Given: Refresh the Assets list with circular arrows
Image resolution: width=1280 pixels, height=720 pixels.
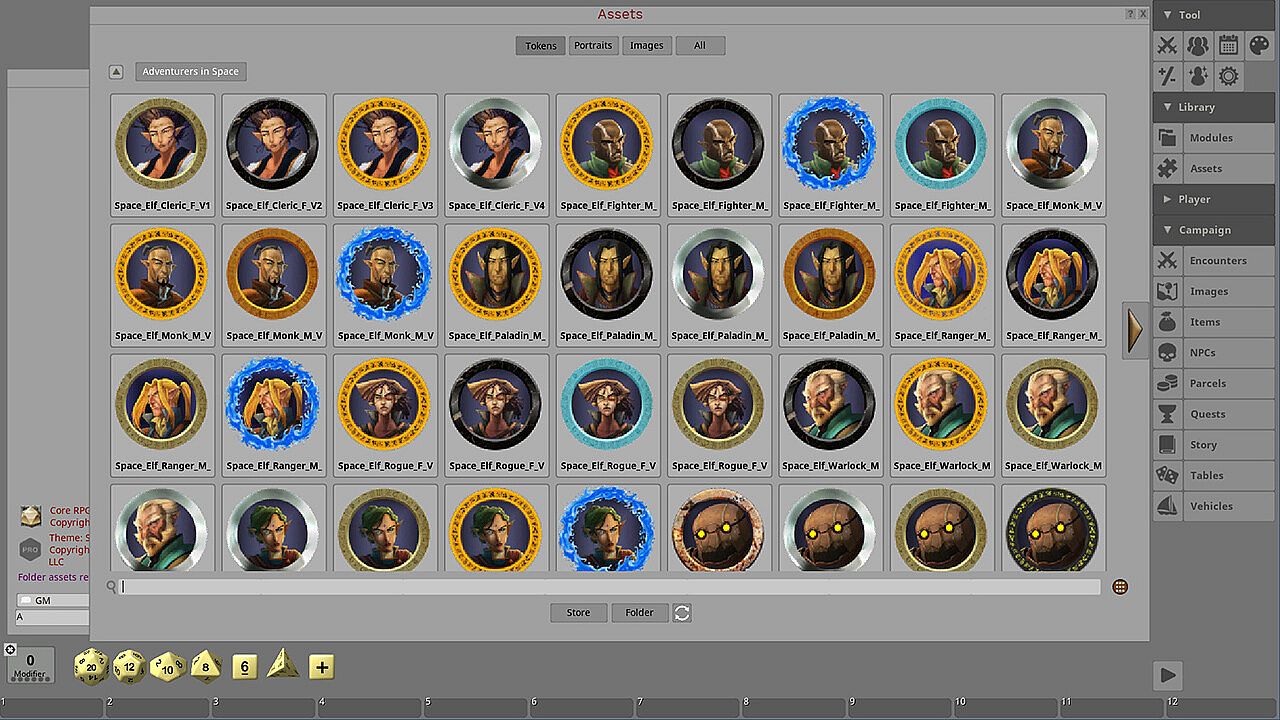Looking at the screenshot, I should coord(682,613).
